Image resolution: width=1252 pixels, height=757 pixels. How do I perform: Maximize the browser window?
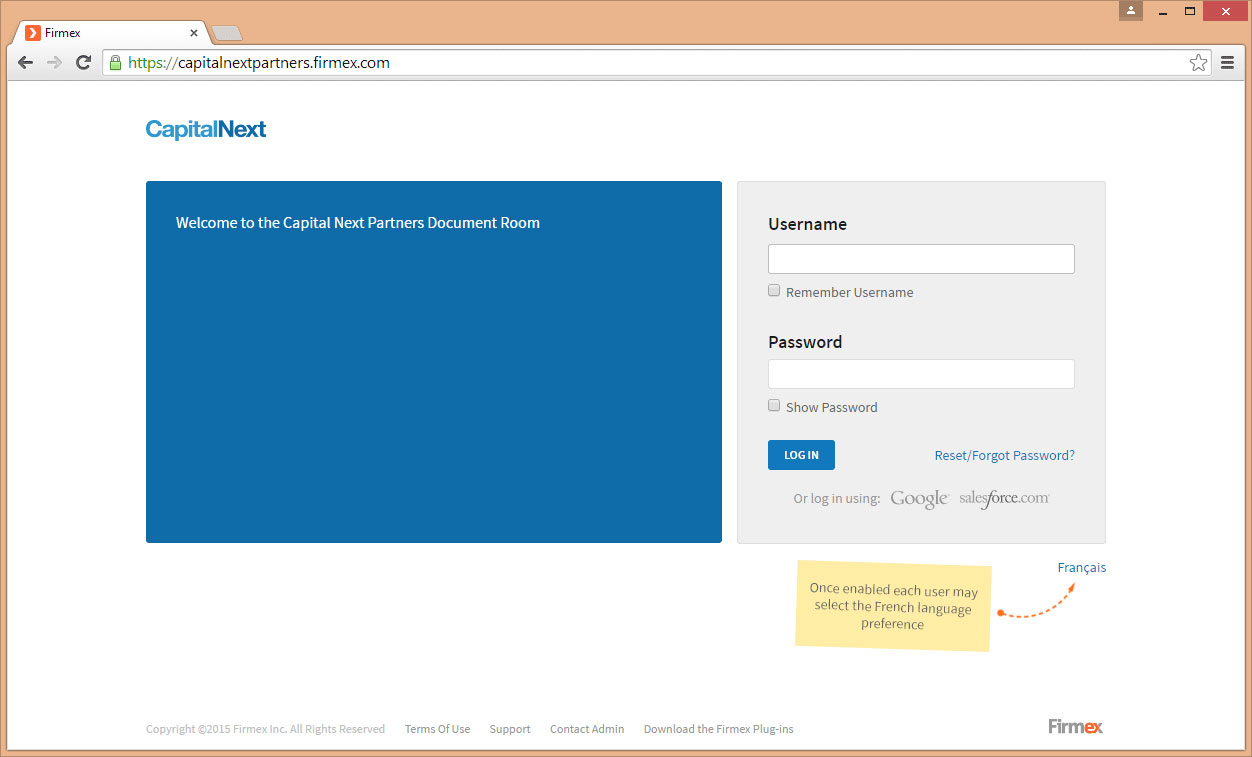coord(1190,11)
